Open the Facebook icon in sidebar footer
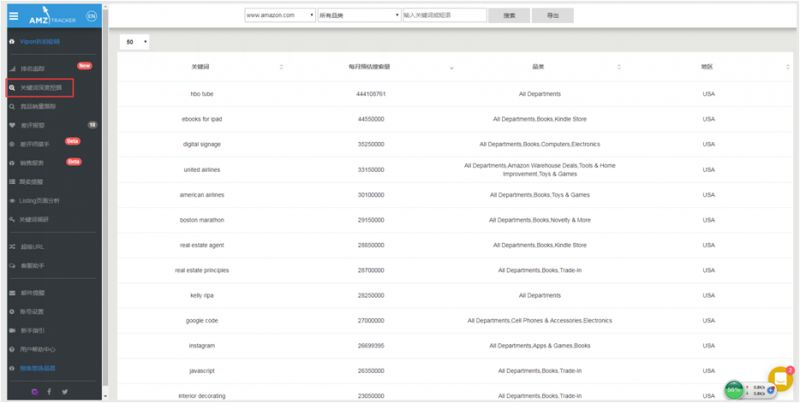The height and width of the screenshot is (403, 800). pos(49,392)
